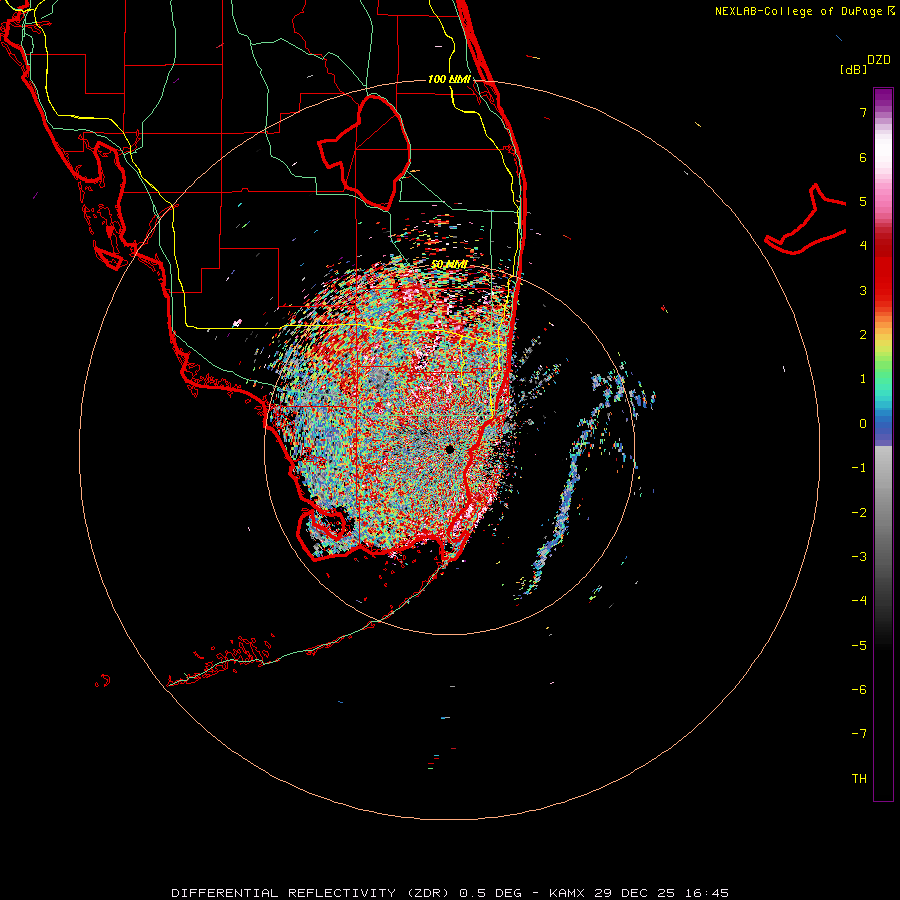Click the -1 value on the color scale
Viewport: 900px width, 900px height.
pyautogui.click(x=859, y=468)
